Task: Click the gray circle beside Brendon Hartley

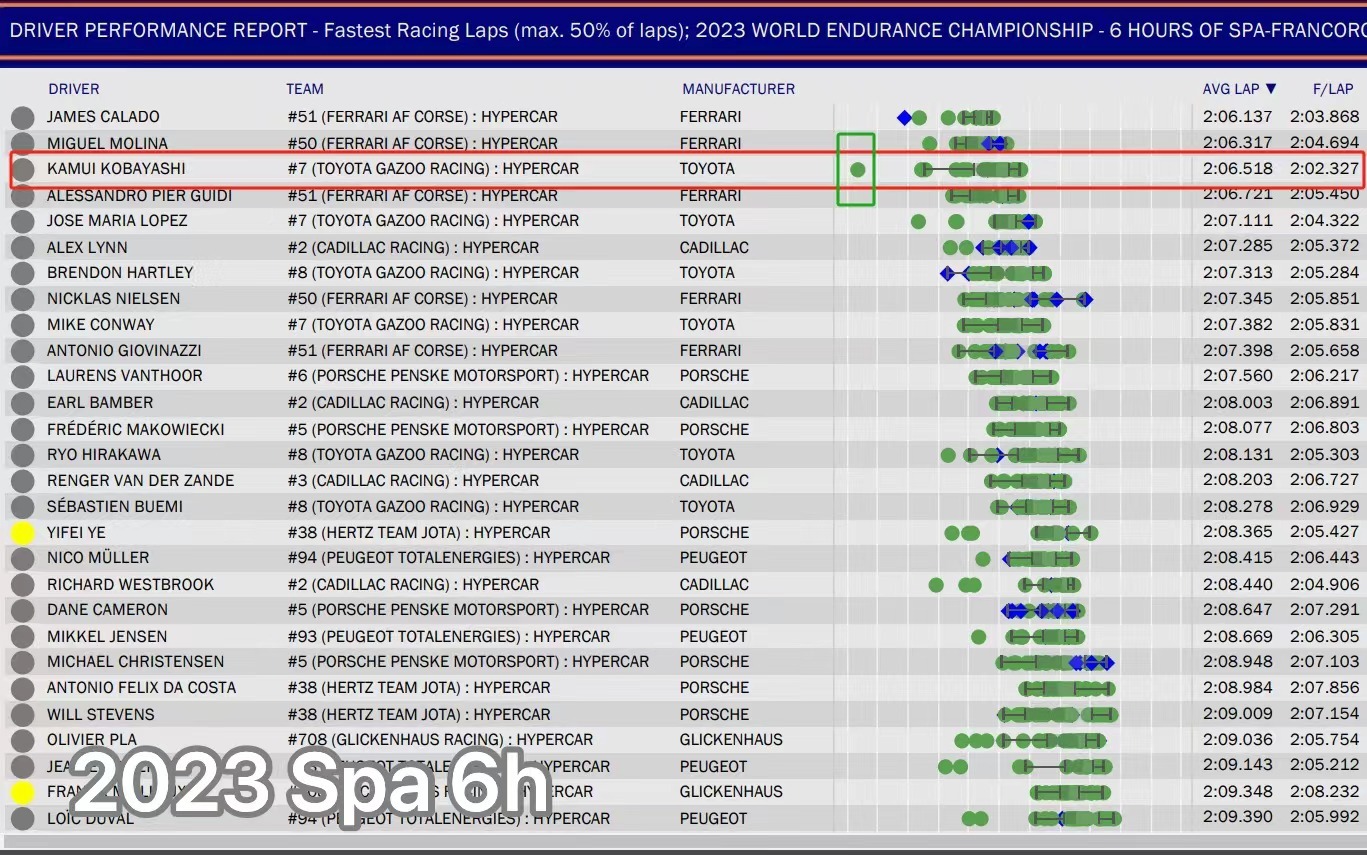Action: [22, 273]
